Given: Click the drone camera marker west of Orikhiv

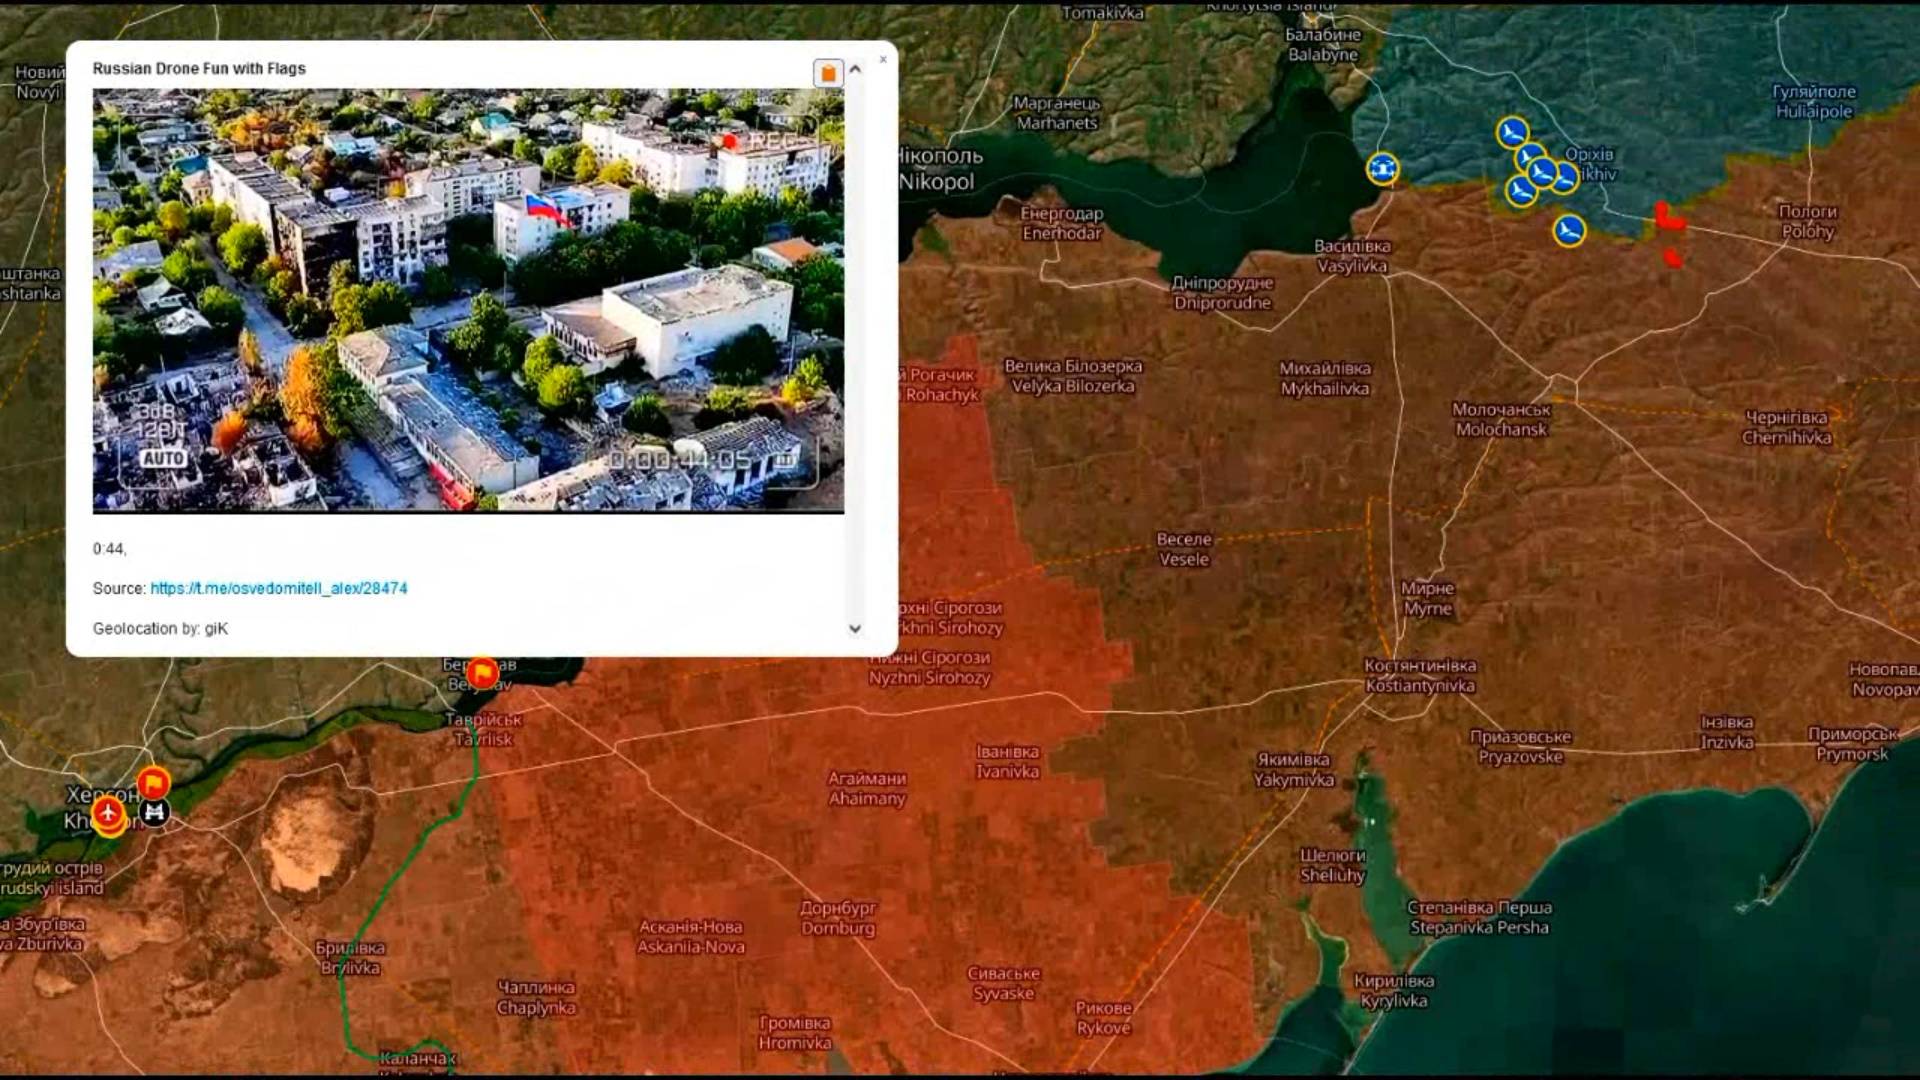Looking at the screenshot, I should 1384,170.
